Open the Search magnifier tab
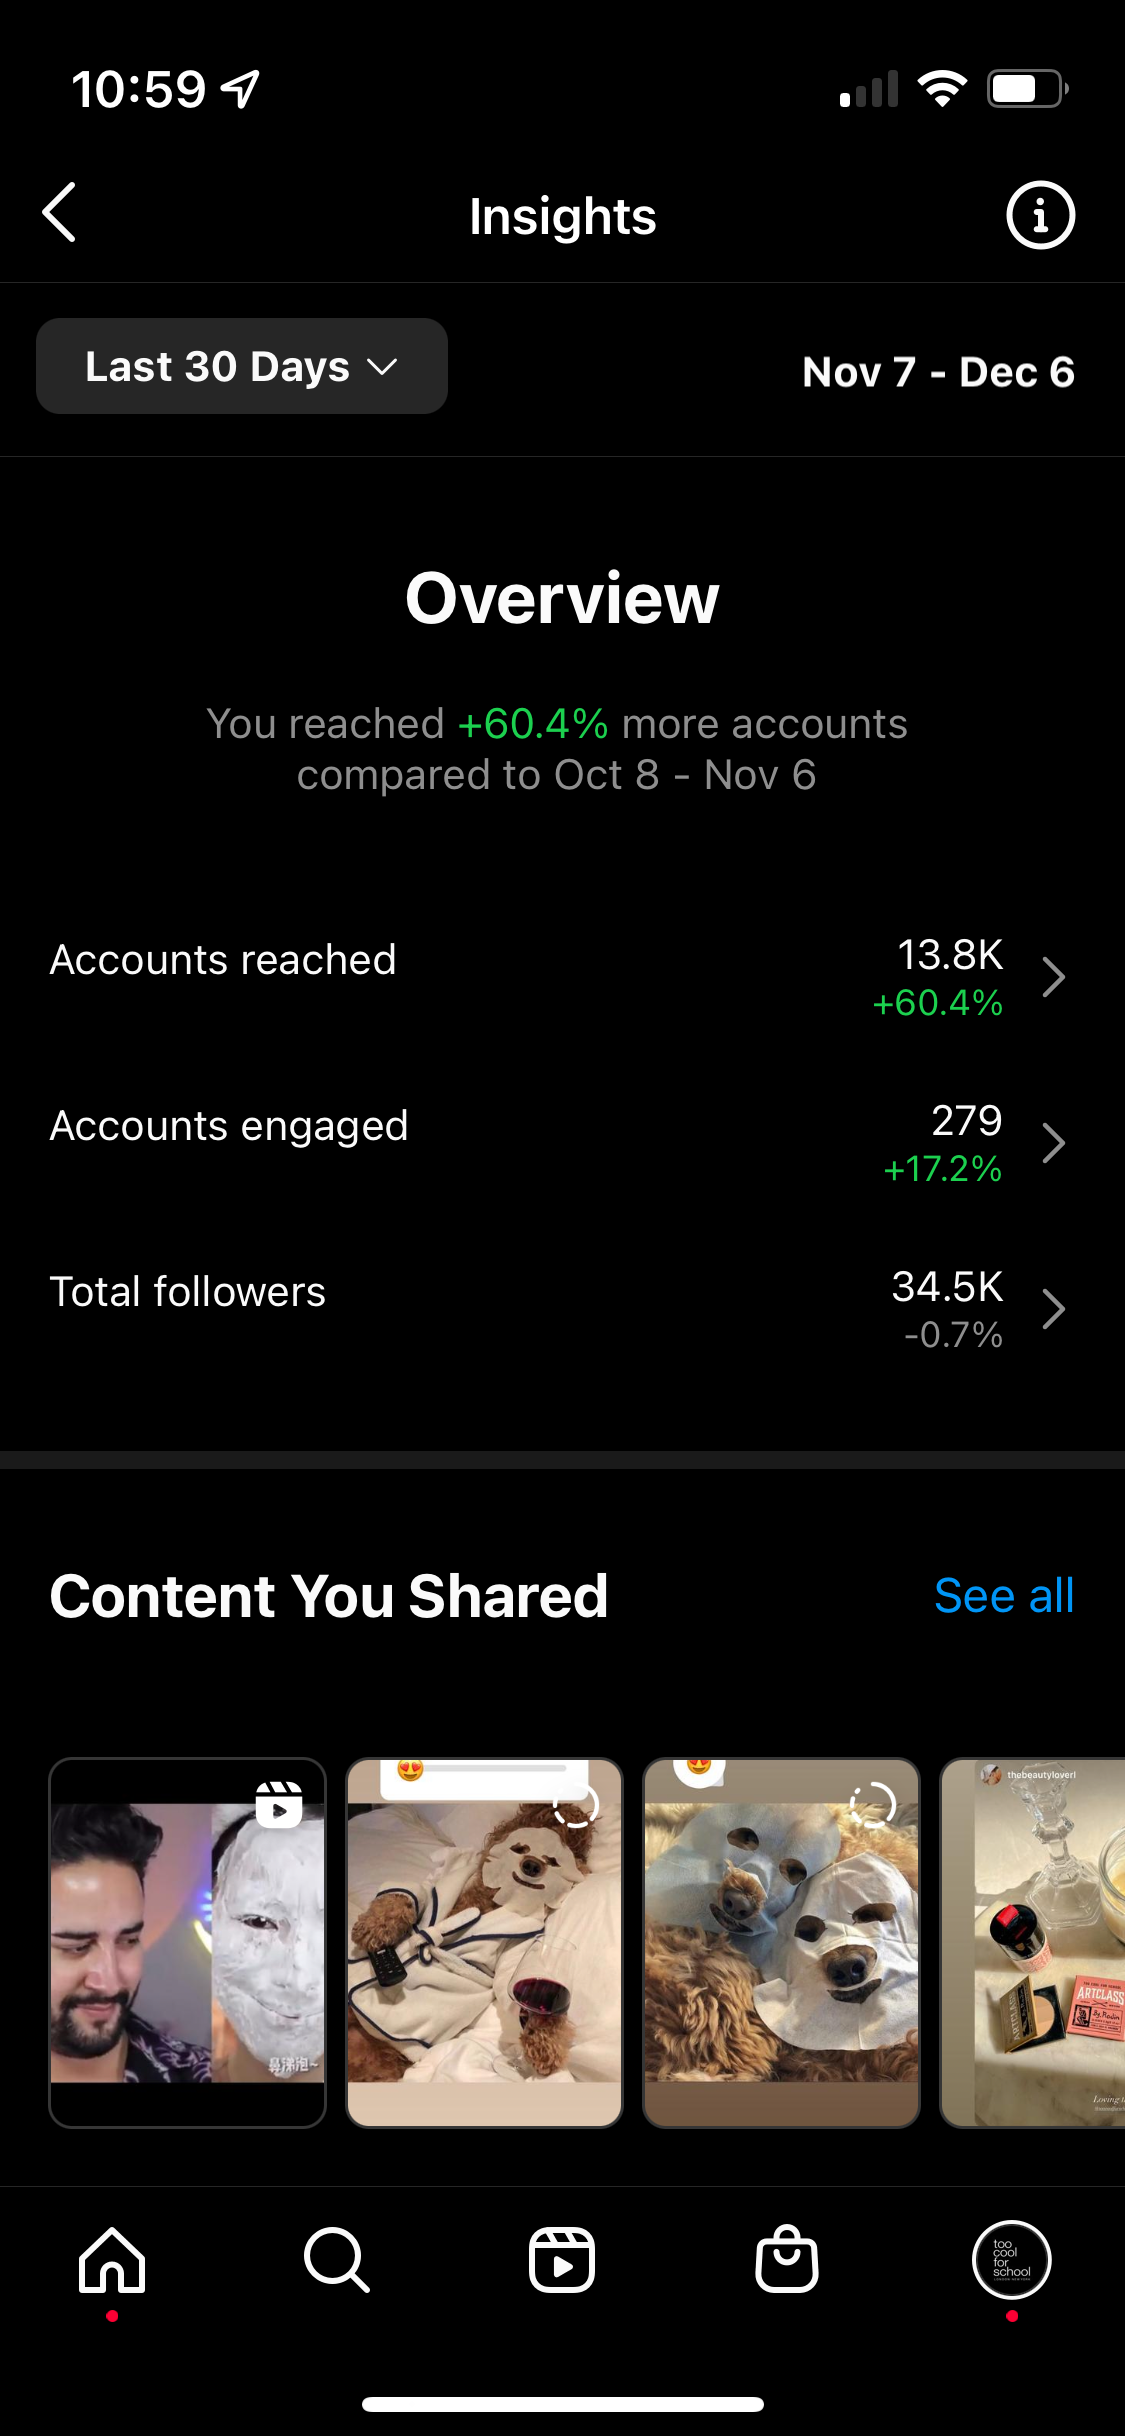1125x2436 pixels. pyautogui.click(x=337, y=2260)
